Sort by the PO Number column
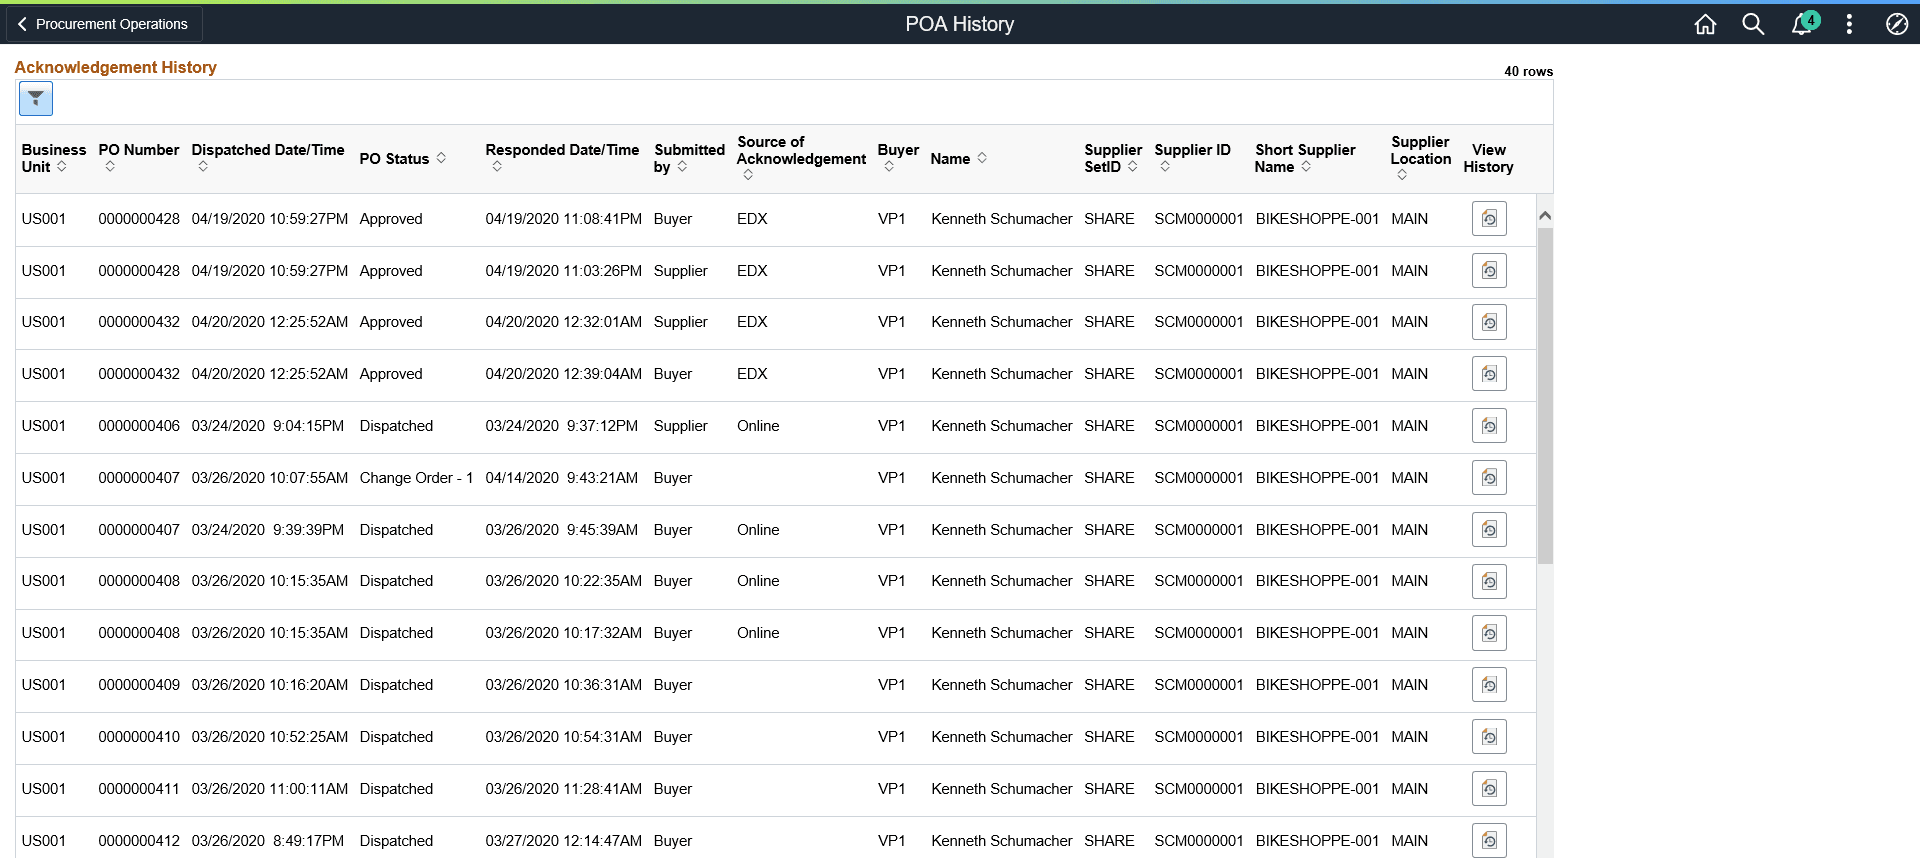The width and height of the screenshot is (1920, 858). pos(139,157)
